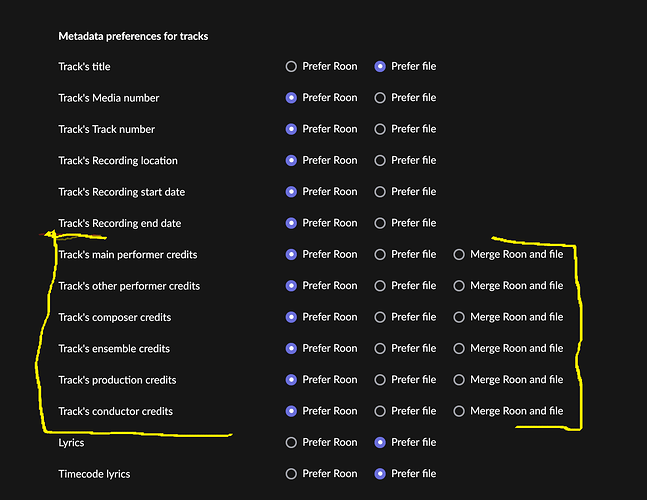Screen dimensions: 647x500
Task: Choose Merge Roon and file for production credits
Action: pos(459,380)
